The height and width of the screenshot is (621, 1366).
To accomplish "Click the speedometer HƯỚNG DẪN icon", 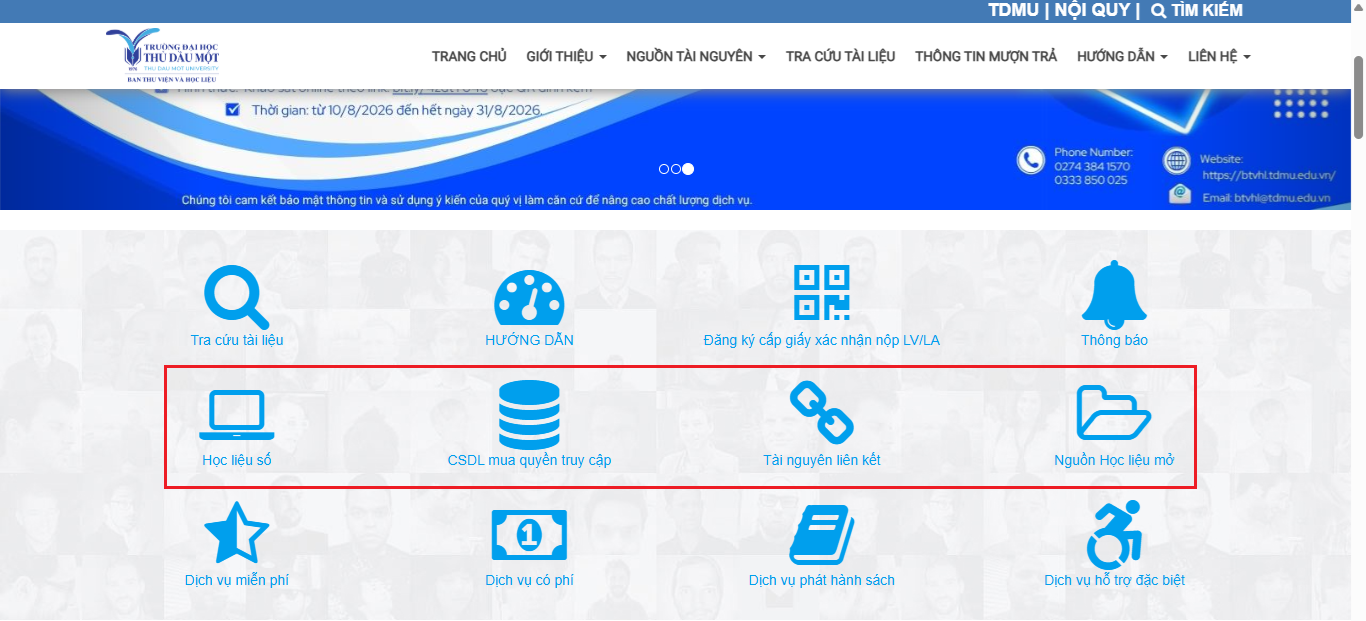I will pos(529,296).
